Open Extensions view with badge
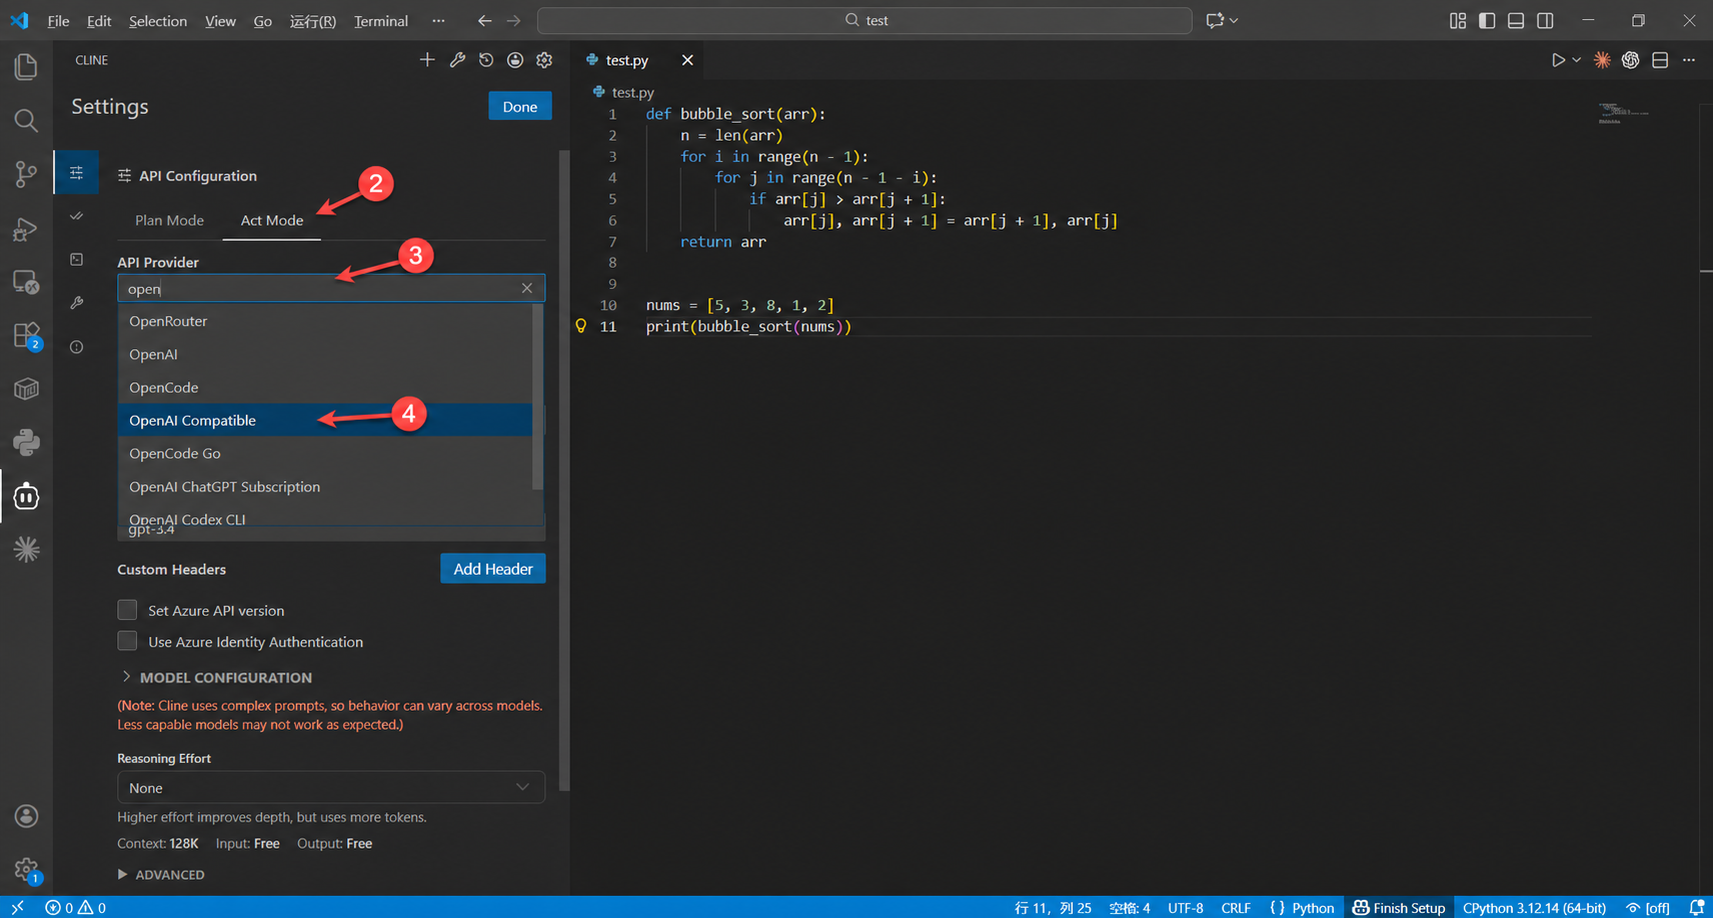This screenshot has width=1713, height=918. (x=26, y=336)
